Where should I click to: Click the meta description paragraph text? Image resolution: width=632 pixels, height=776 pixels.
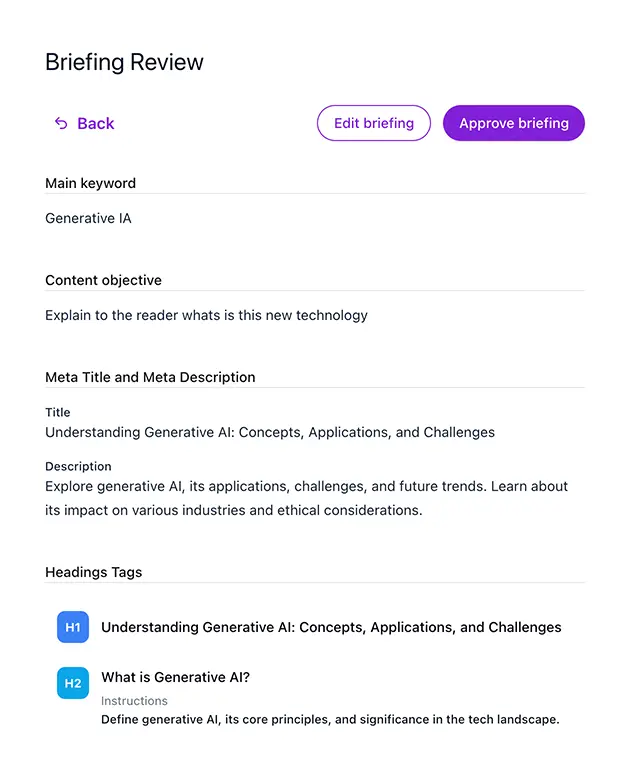[306, 498]
